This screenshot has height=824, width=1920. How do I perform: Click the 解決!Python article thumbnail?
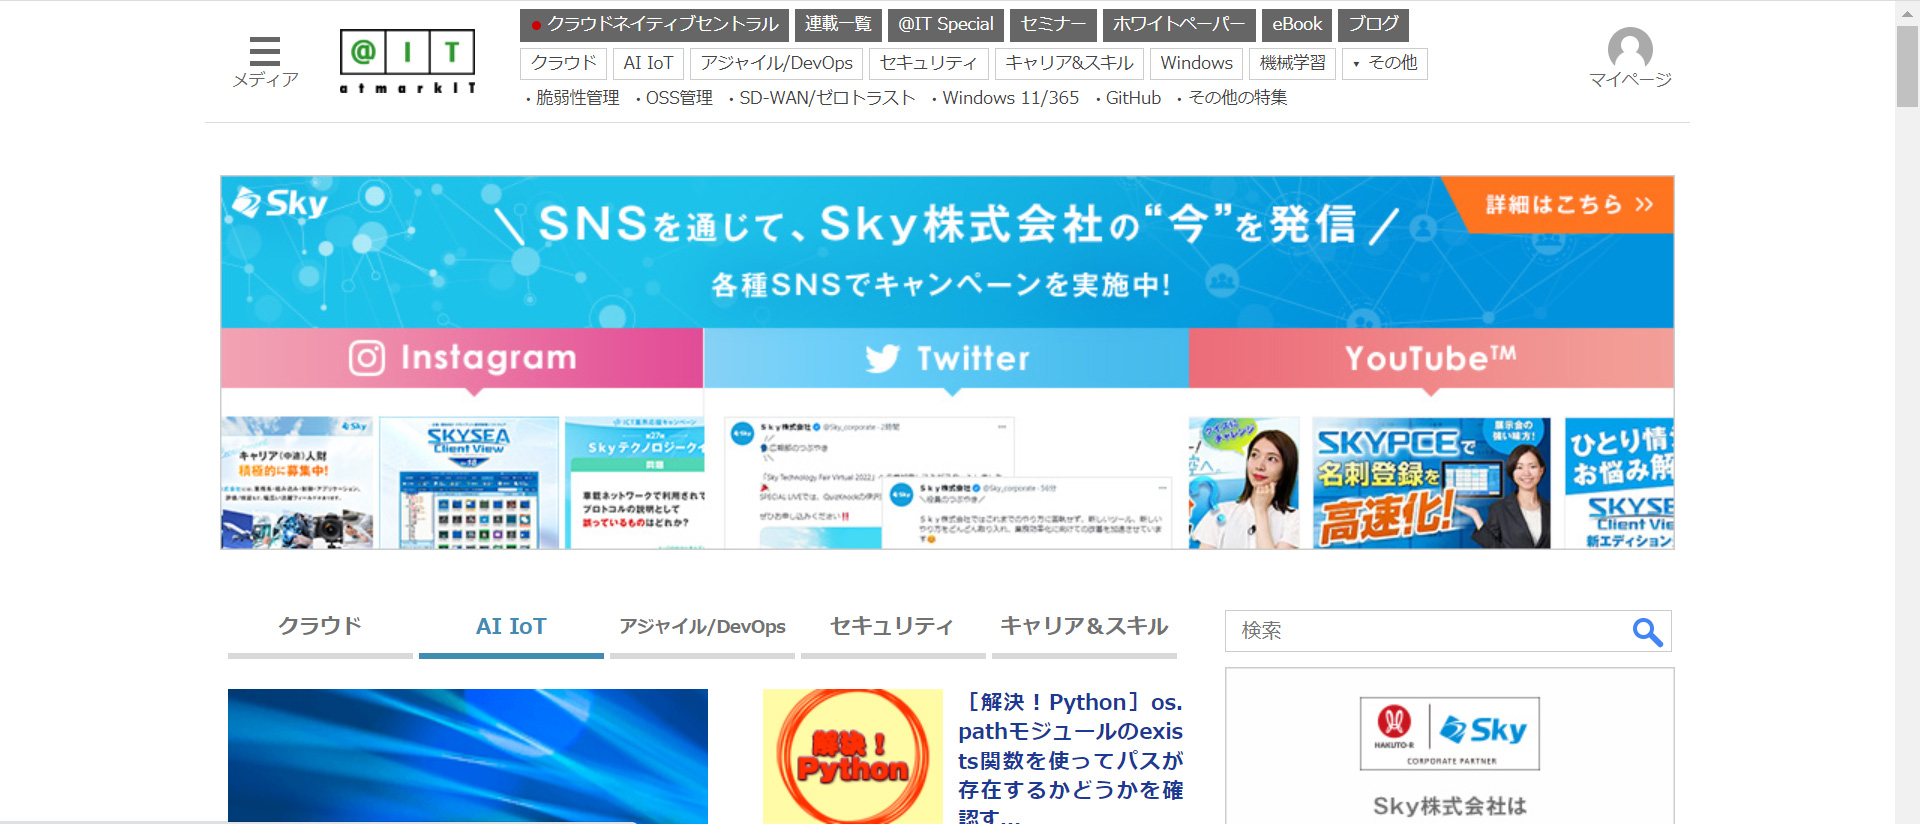point(852,756)
